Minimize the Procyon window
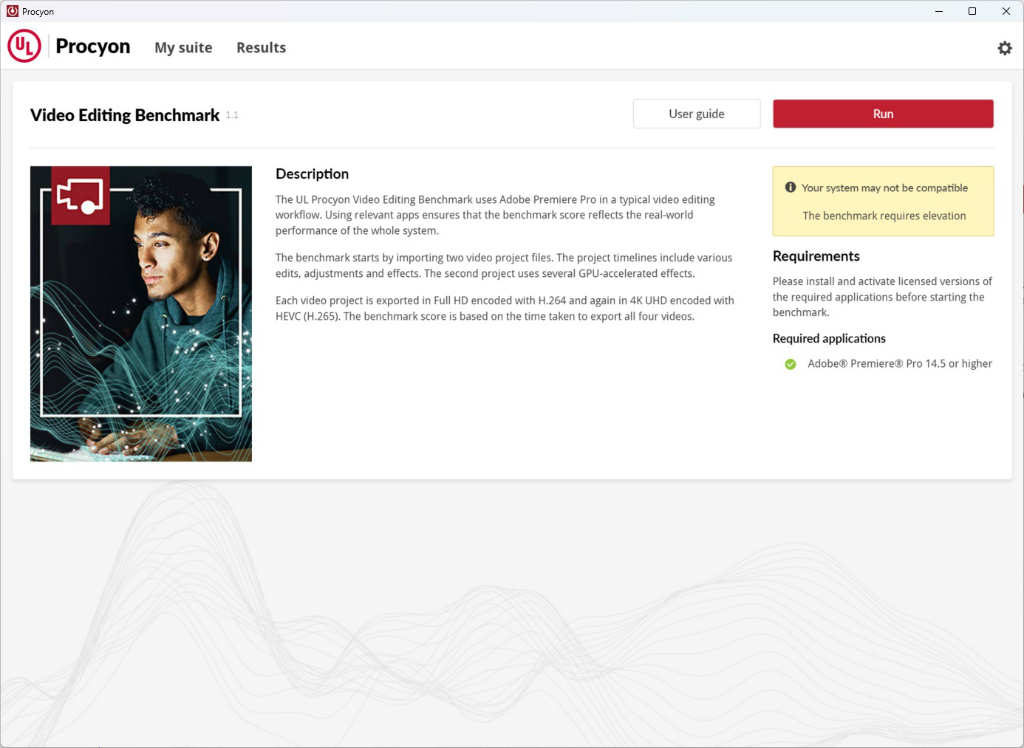 (x=939, y=11)
